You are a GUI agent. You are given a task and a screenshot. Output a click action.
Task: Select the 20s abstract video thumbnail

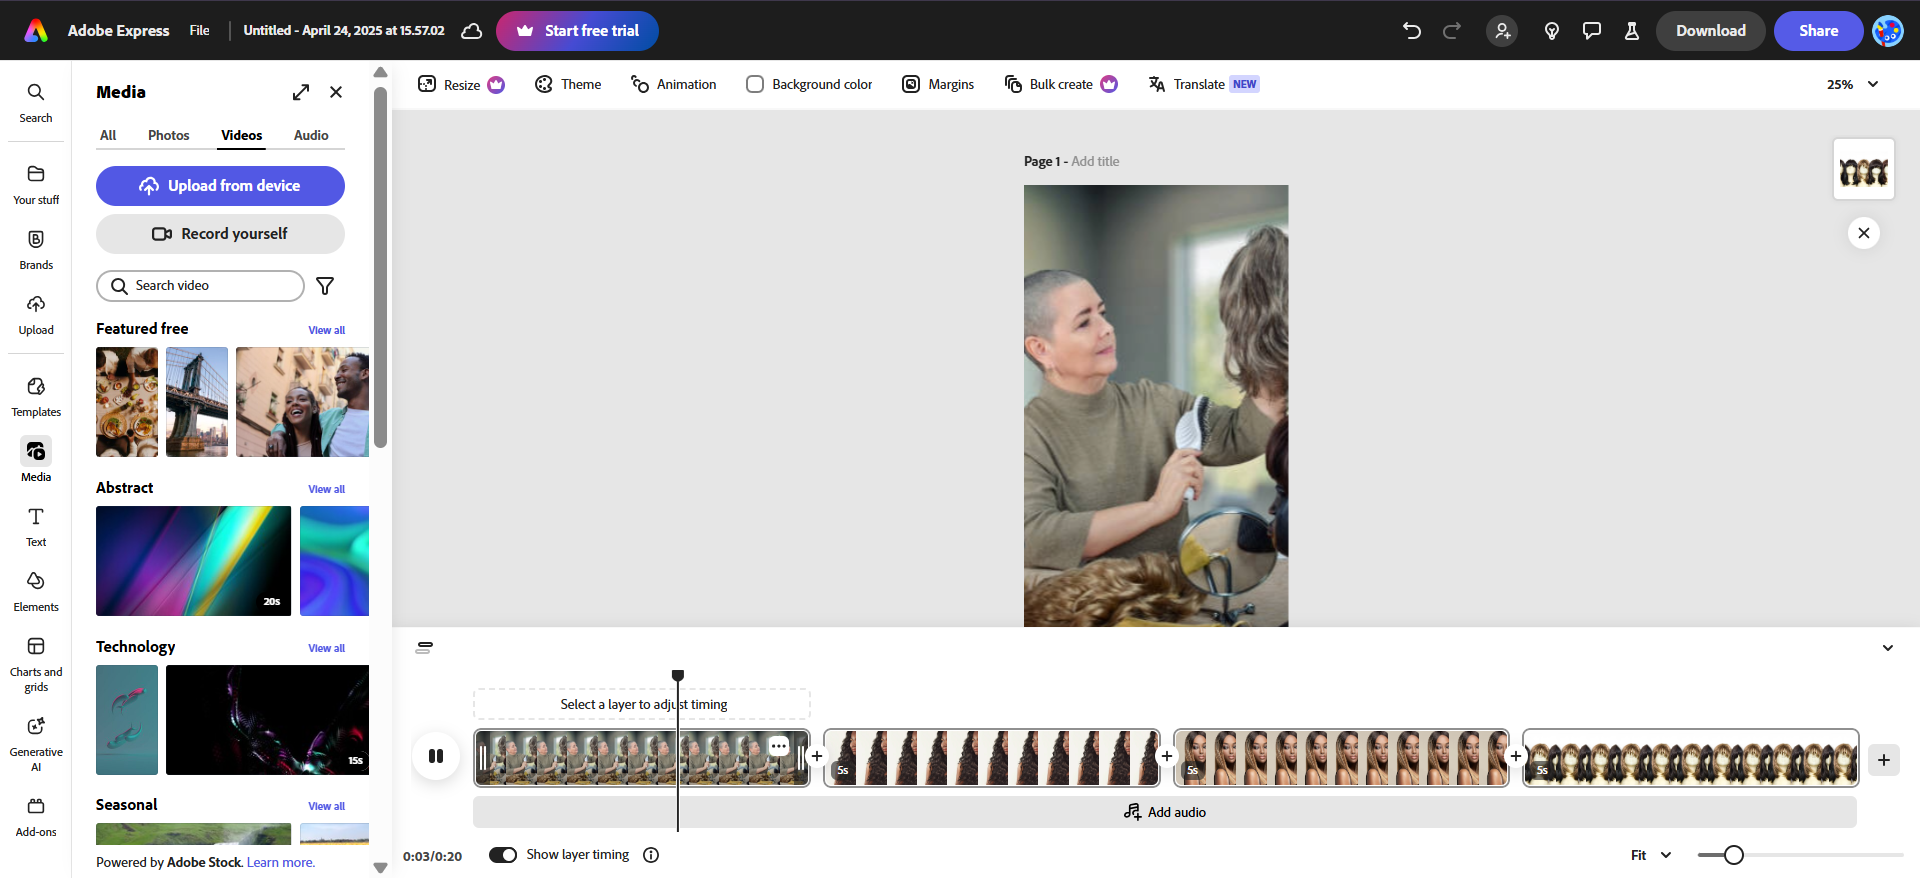point(194,561)
